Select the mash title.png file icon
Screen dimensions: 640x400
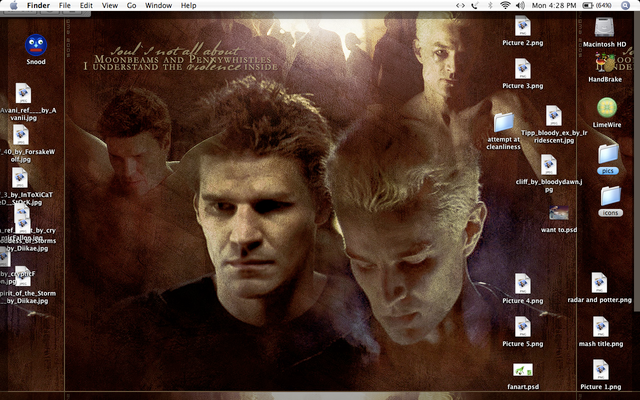coord(600,327)
